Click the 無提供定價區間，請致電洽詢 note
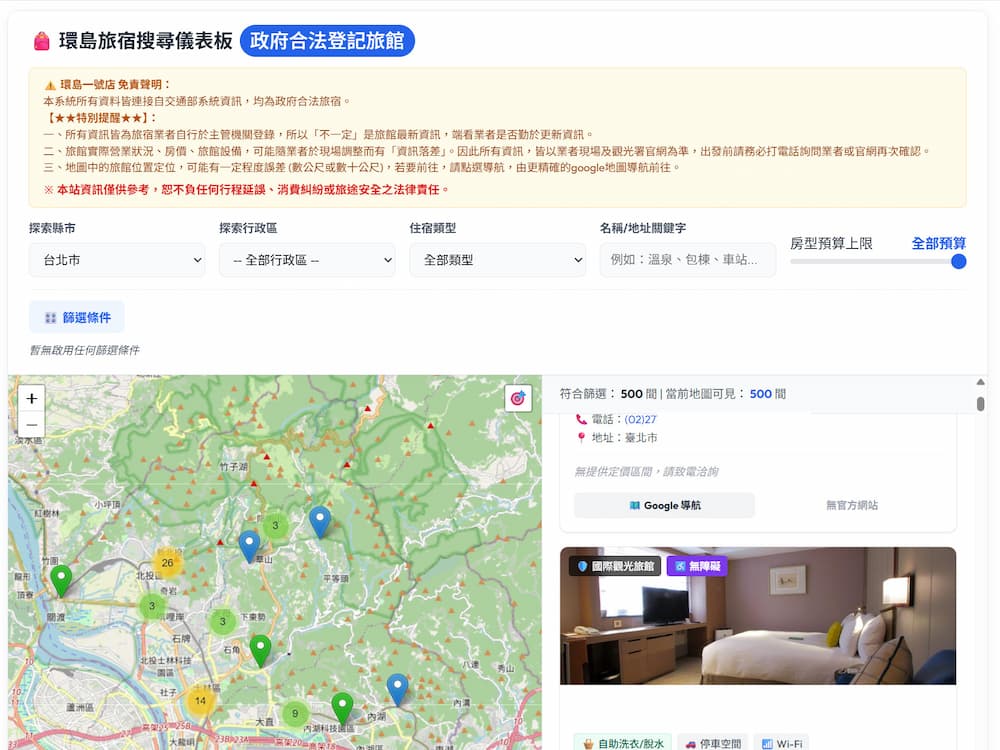Screen dimensions: 1000x750 (646, 471)
